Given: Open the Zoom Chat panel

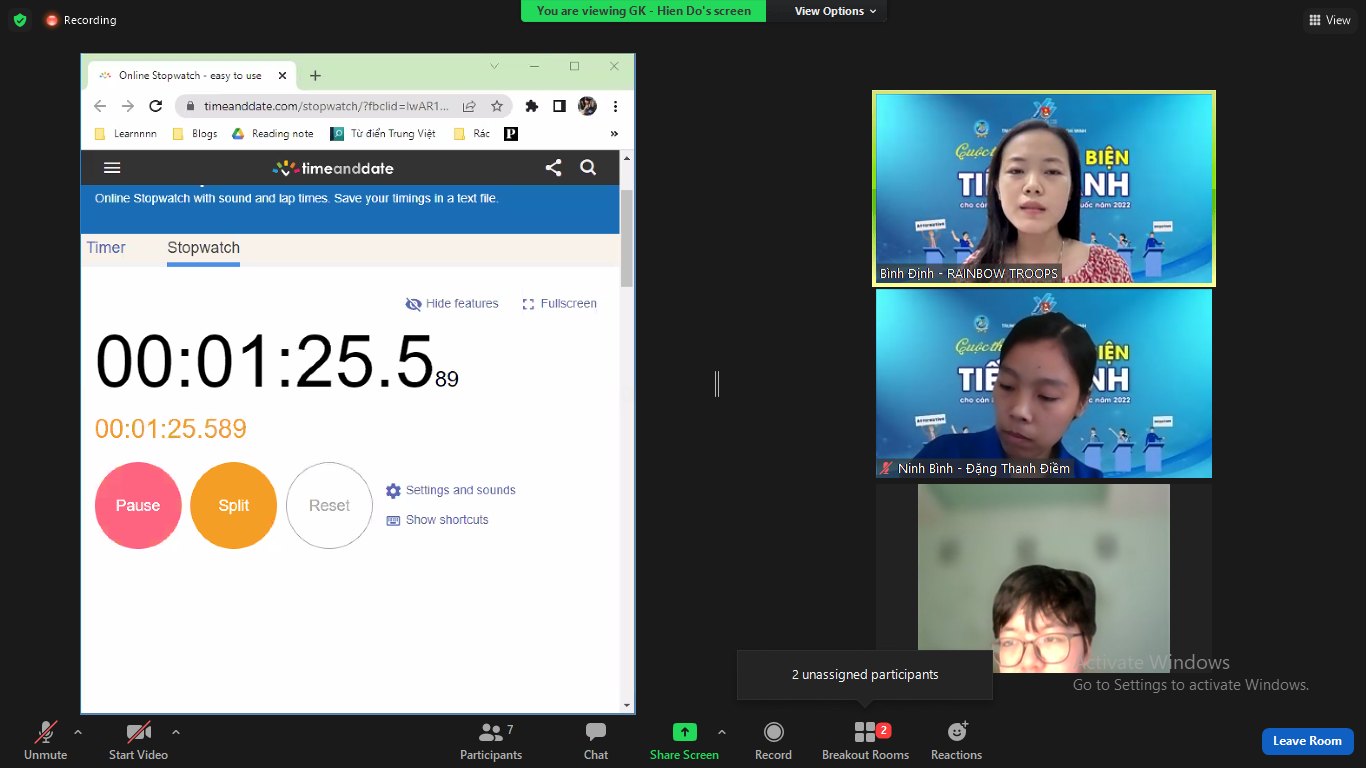Looking at the screenshot, I should tap(596, 733).
